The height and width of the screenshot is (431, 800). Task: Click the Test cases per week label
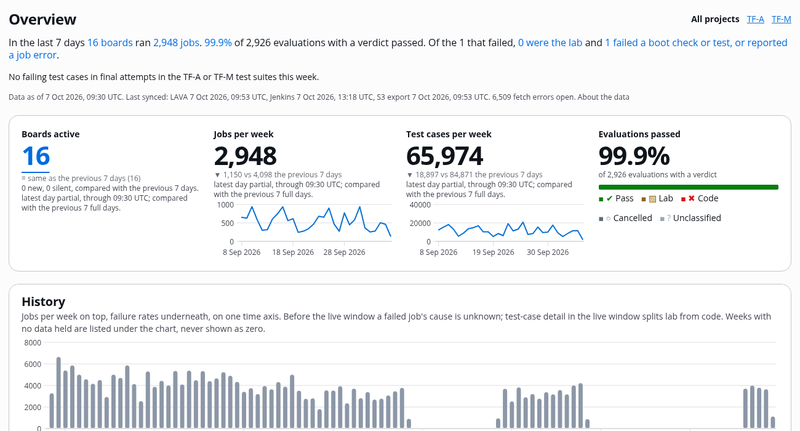pyautogui.click(x=448, y=134)
